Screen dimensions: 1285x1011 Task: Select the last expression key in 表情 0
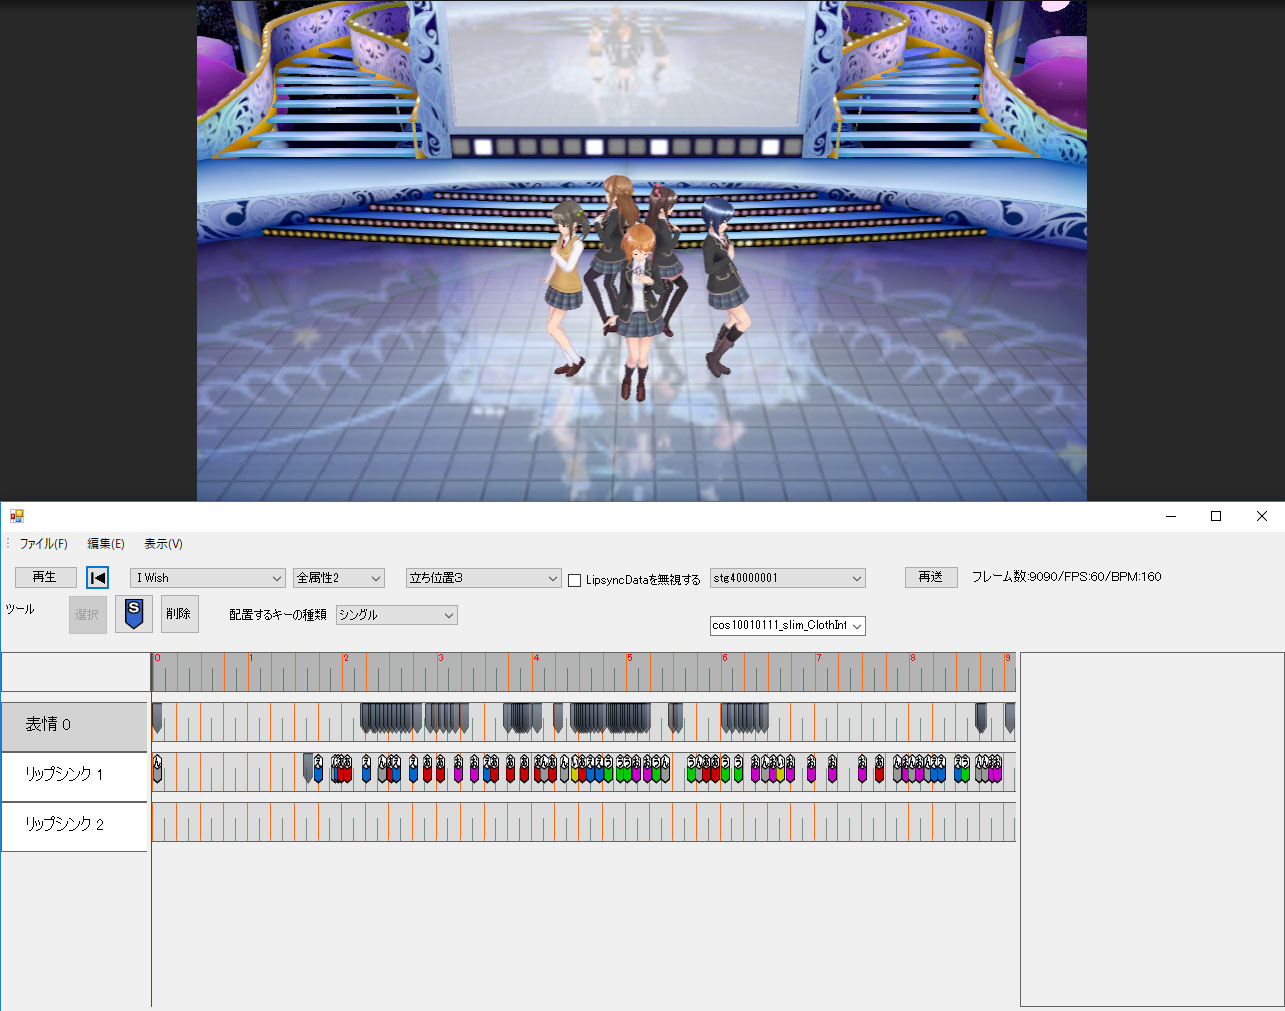(x=1010, y=719)
